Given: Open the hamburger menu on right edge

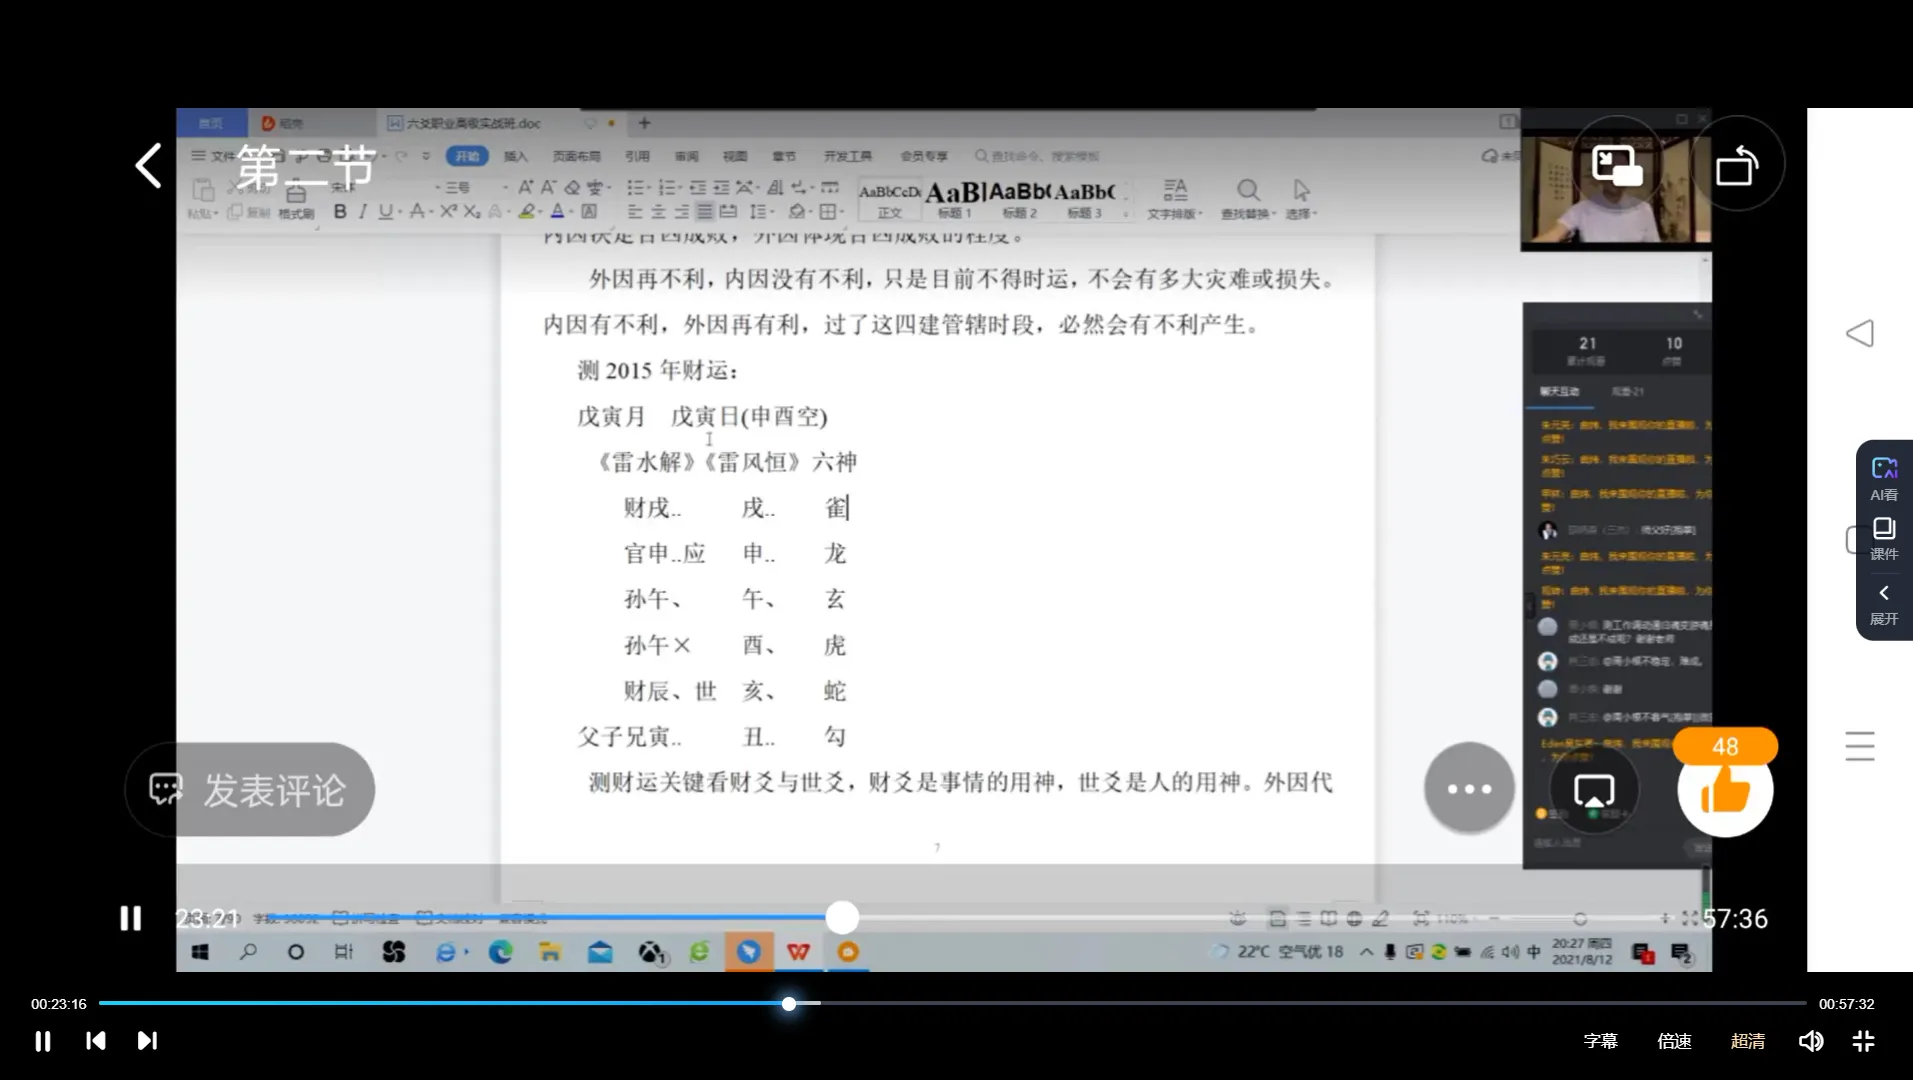Looking at the screenshot, I should (x=1860, y=746).
